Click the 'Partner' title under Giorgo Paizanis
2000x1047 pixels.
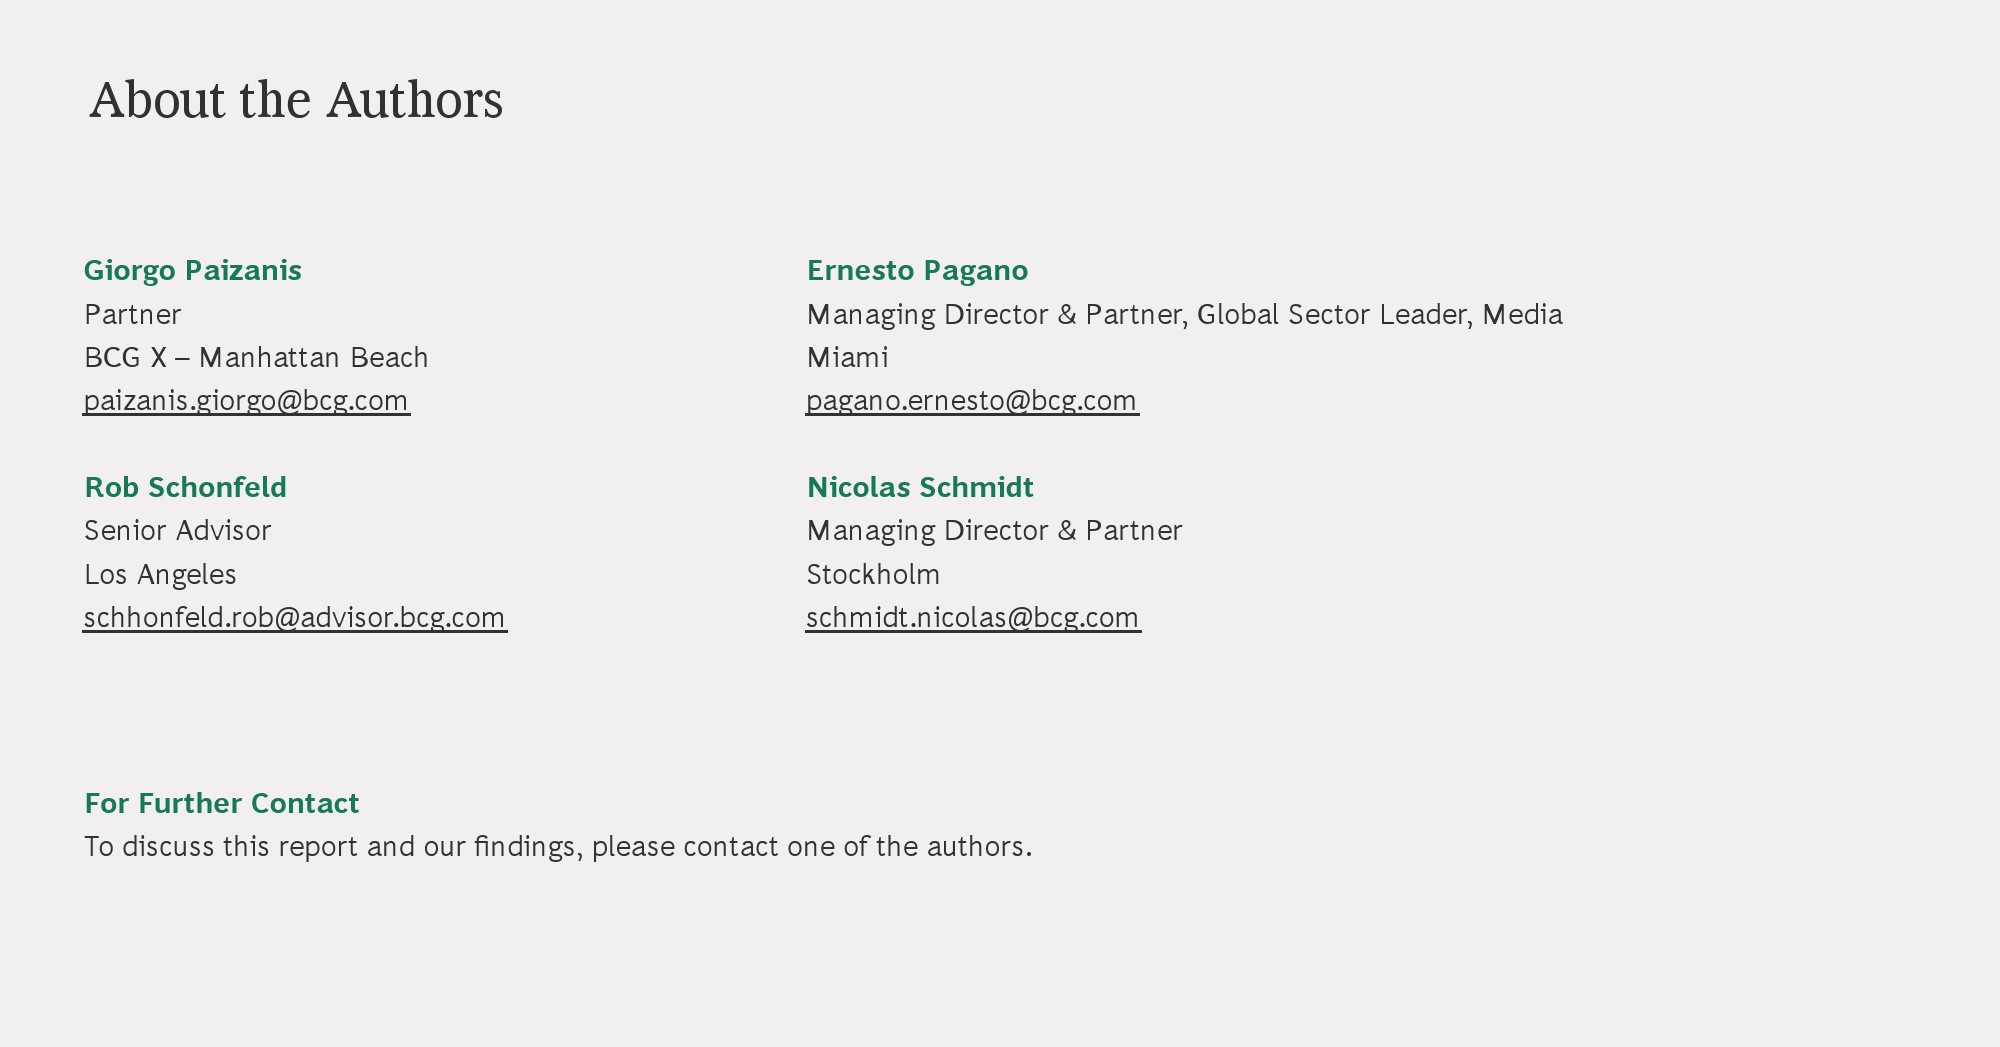coord(133,314)
